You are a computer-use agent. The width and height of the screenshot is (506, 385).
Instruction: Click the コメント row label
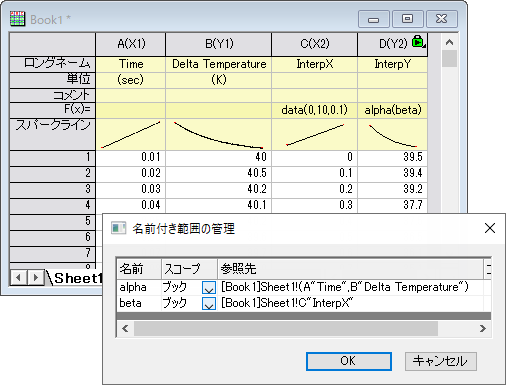click(53, 95)
